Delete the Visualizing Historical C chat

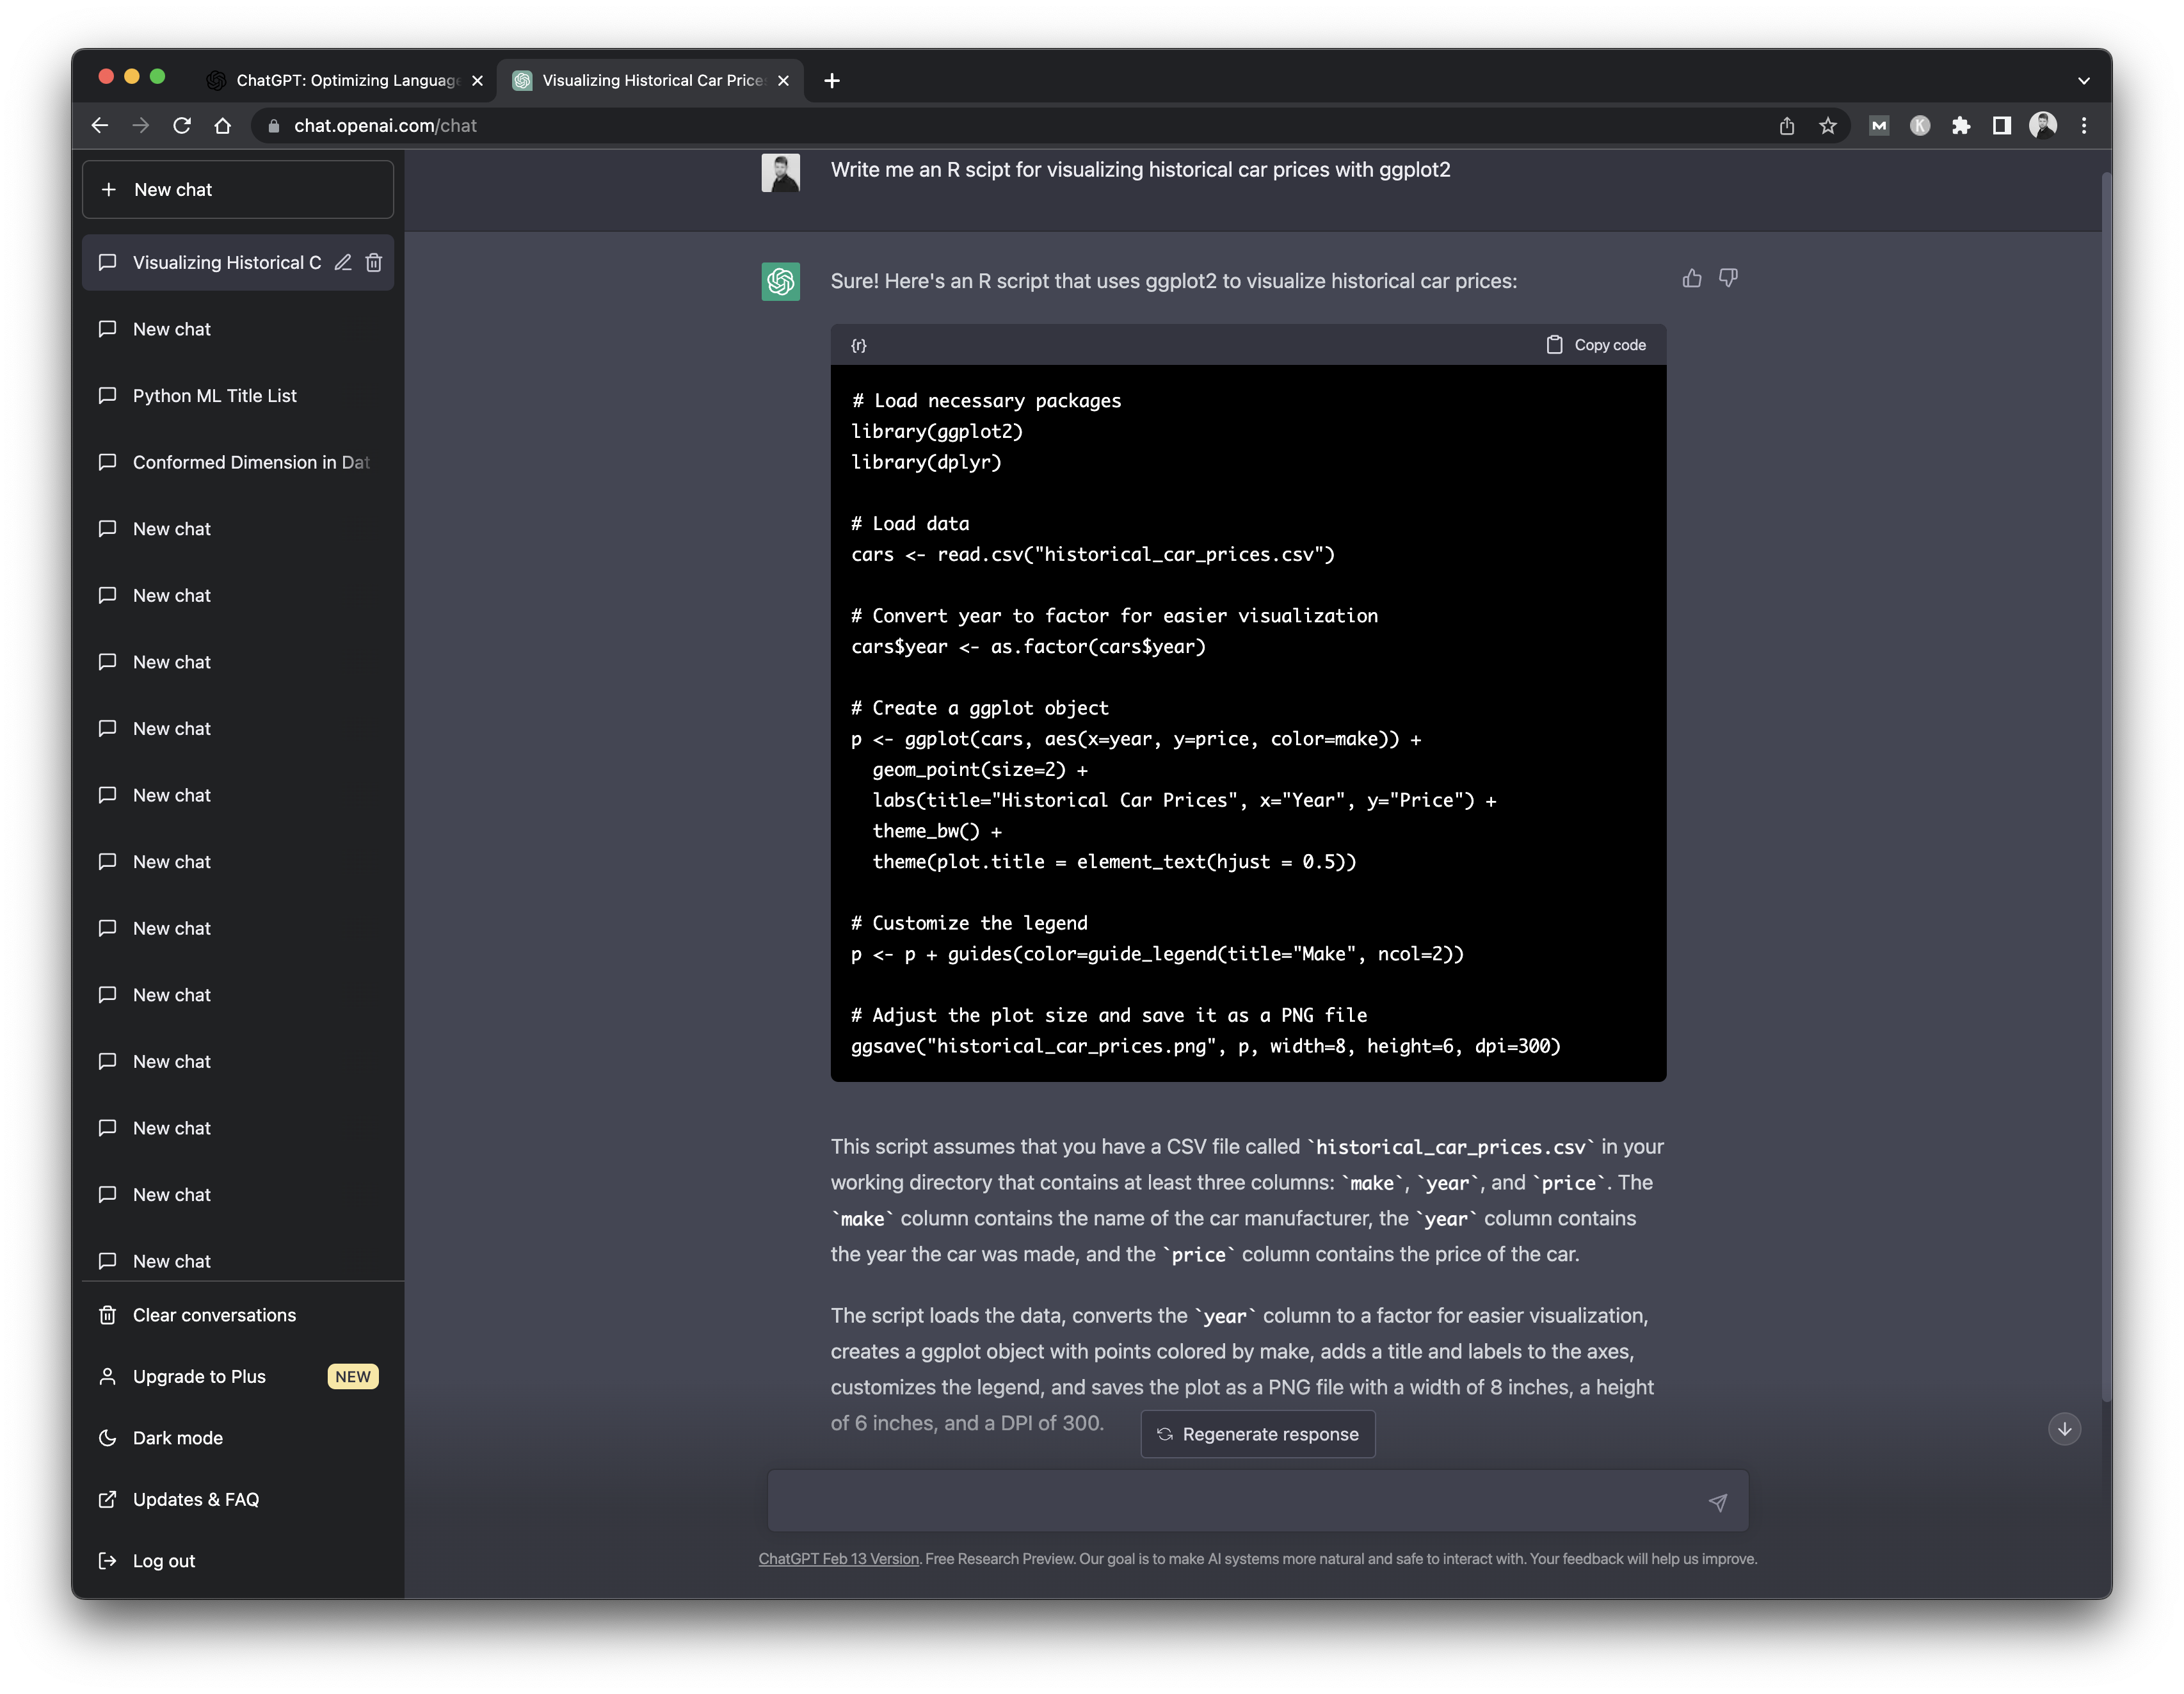(x=374, y=263)
